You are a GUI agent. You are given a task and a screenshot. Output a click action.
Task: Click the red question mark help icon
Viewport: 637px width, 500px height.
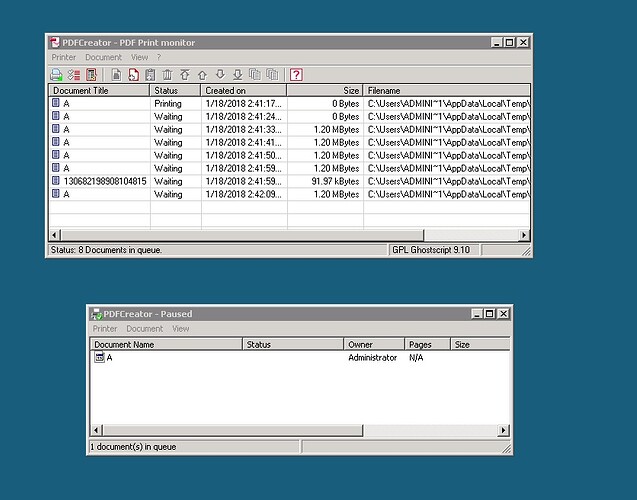(296, 75)
